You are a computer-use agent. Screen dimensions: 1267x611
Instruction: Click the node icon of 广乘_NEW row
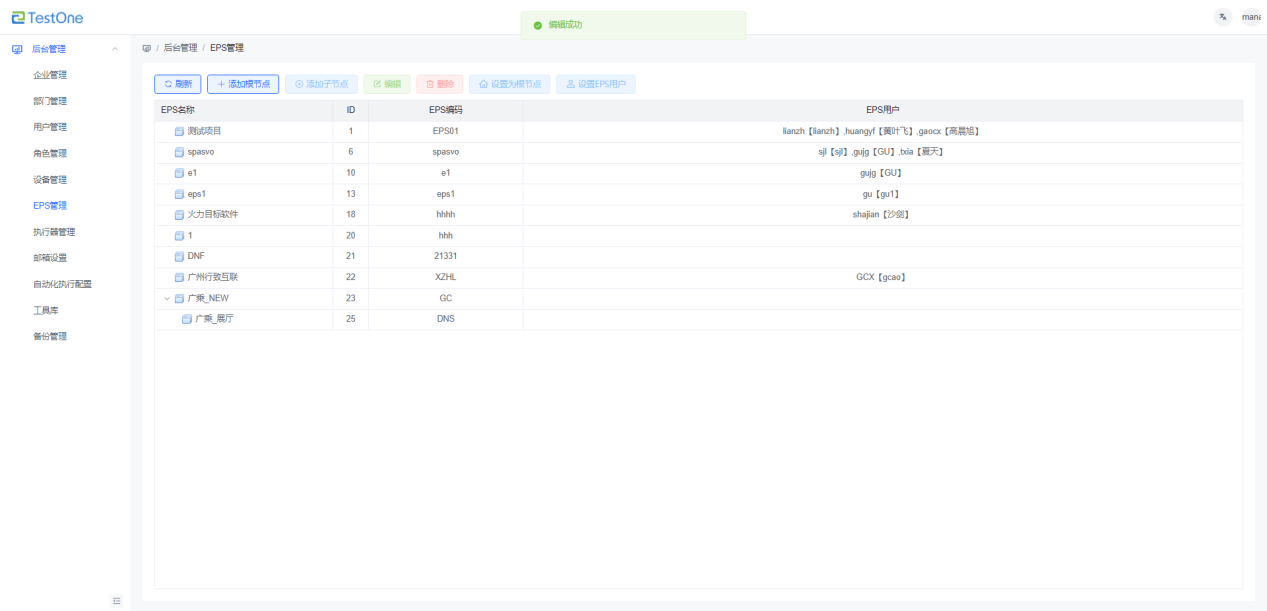click(x=179, y=298)
